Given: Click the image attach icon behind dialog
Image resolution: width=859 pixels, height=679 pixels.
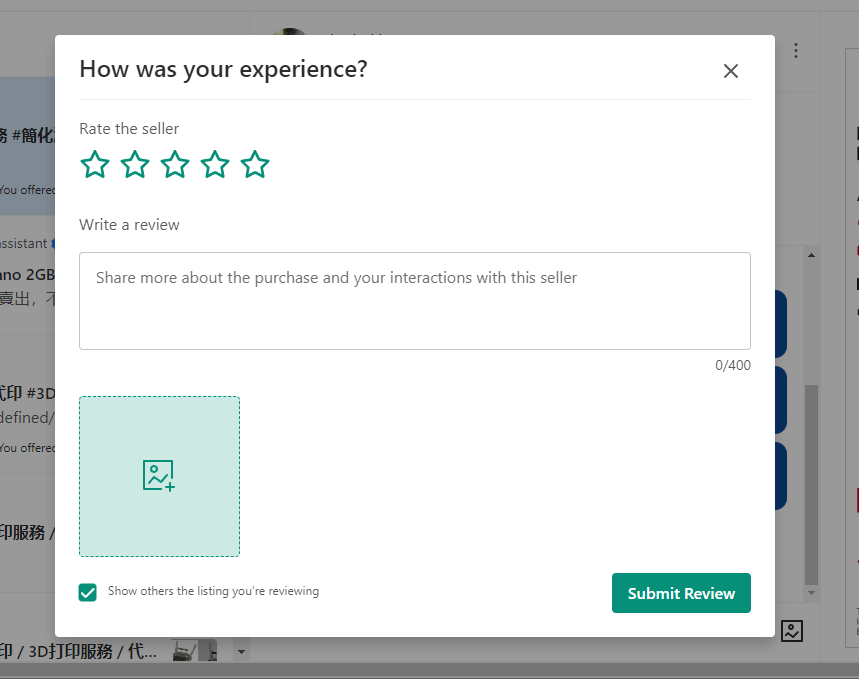Looking at the screenshot, I should (792, 631).
